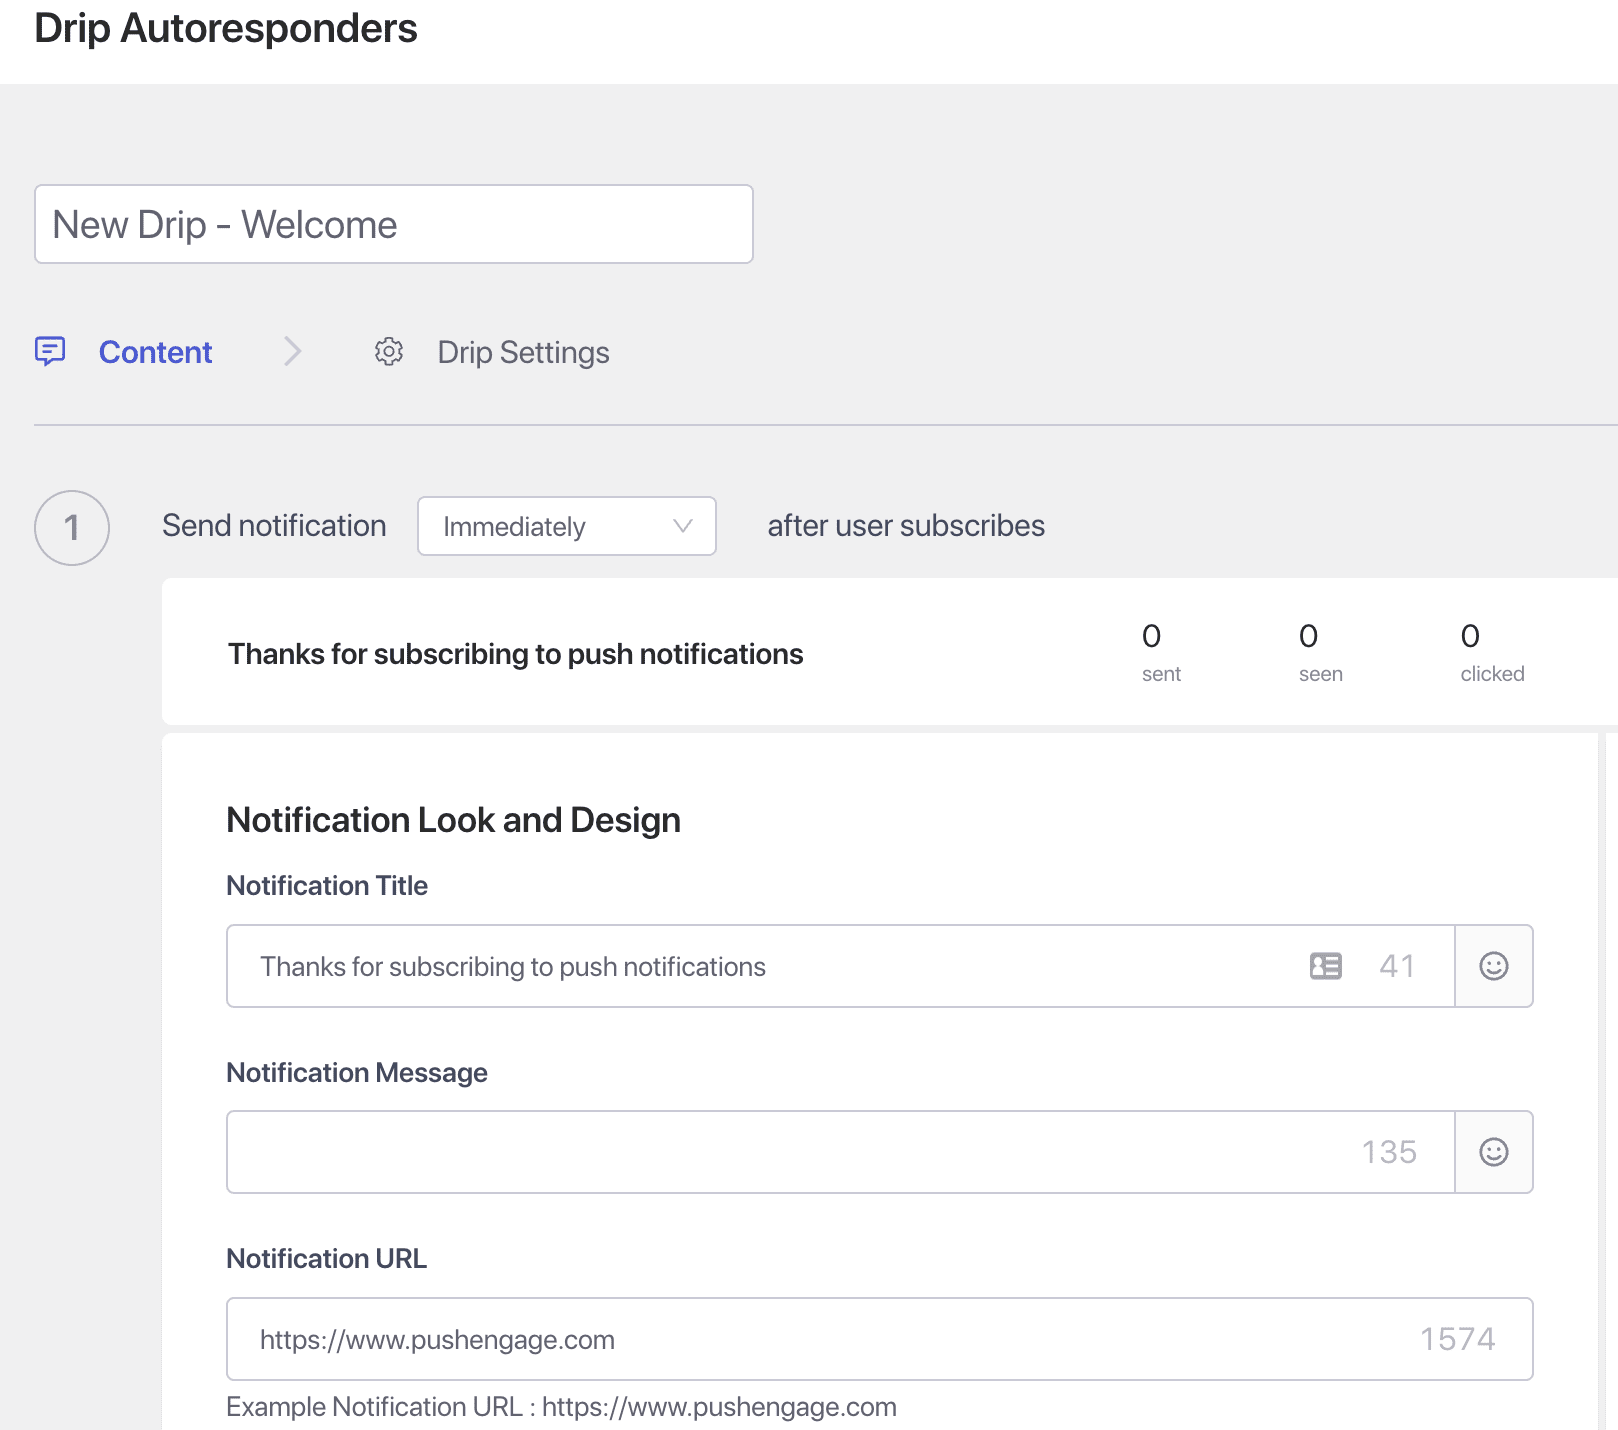The height and width of the screenshot is (1430, 1618).
Task: Click the Content chat bubble icon
Action: coord(50,351)
